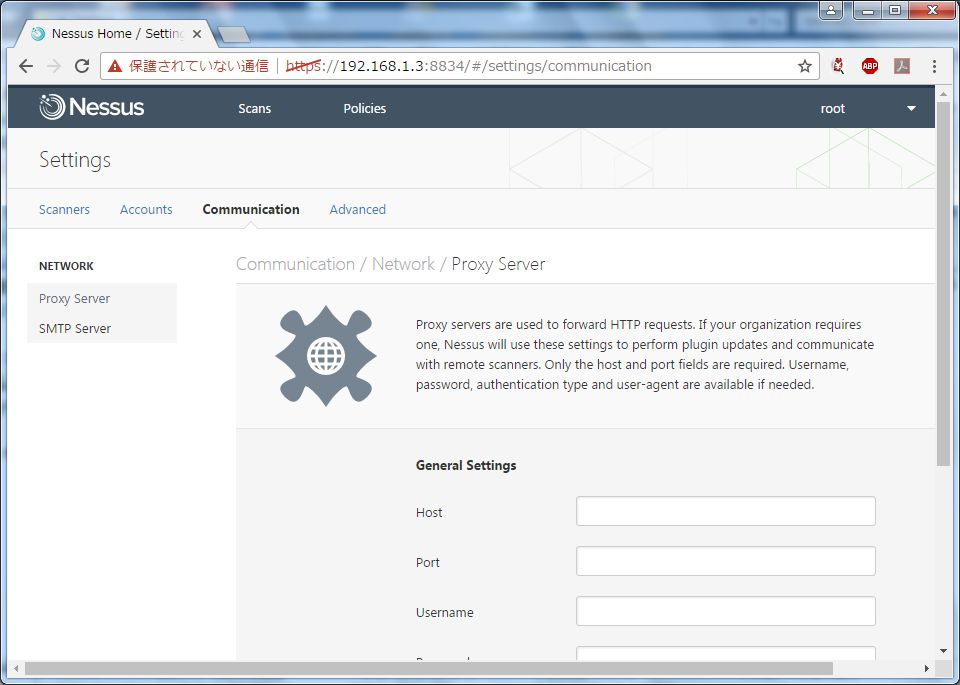
Task: Click the Chrome profile user icon
Action: point(831,10)
